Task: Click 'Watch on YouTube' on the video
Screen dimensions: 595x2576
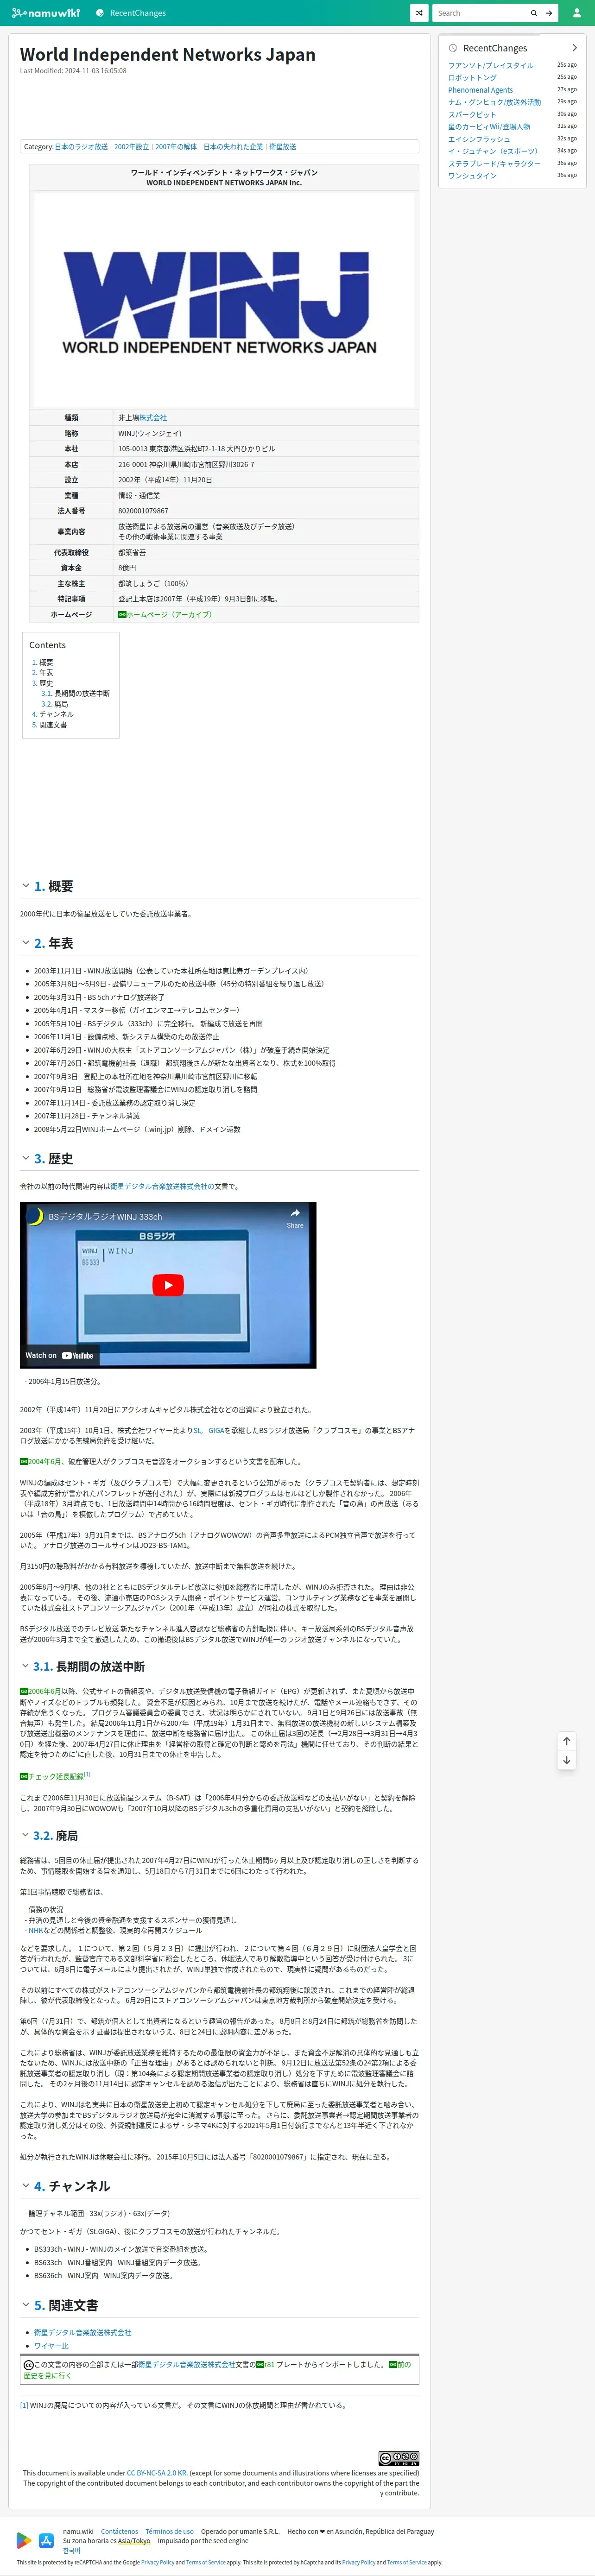Action: 59,1356
